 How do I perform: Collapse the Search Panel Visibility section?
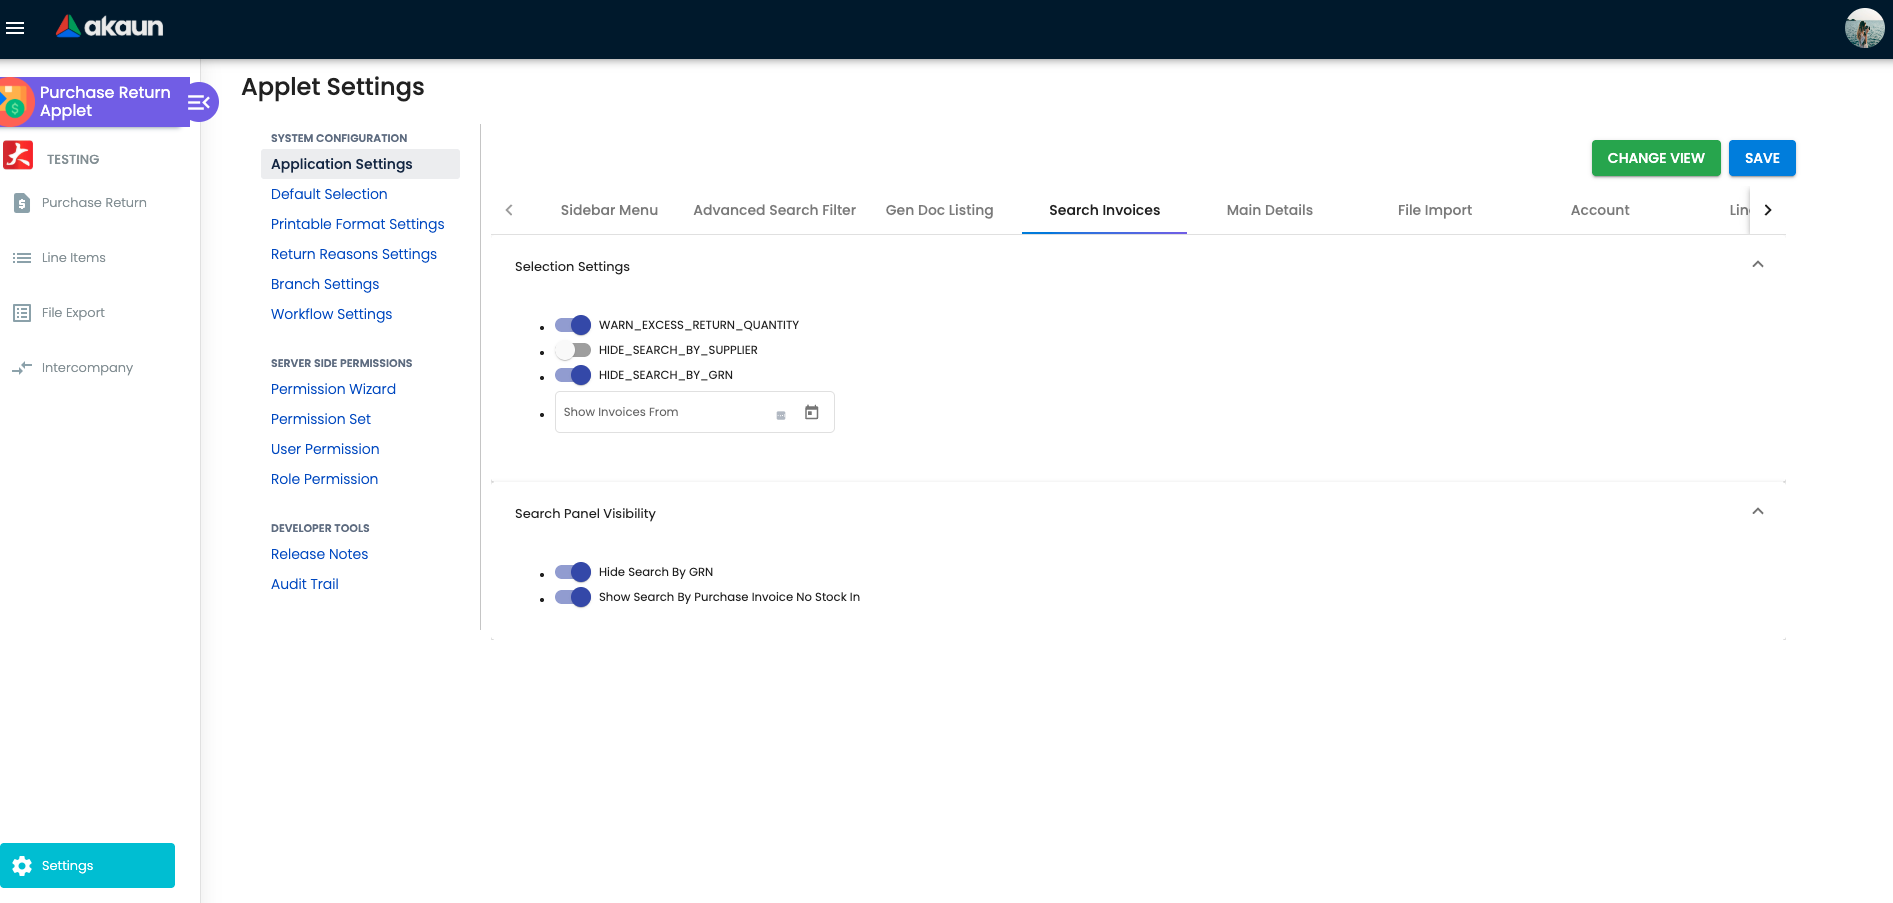click(x=1758, y=512)
